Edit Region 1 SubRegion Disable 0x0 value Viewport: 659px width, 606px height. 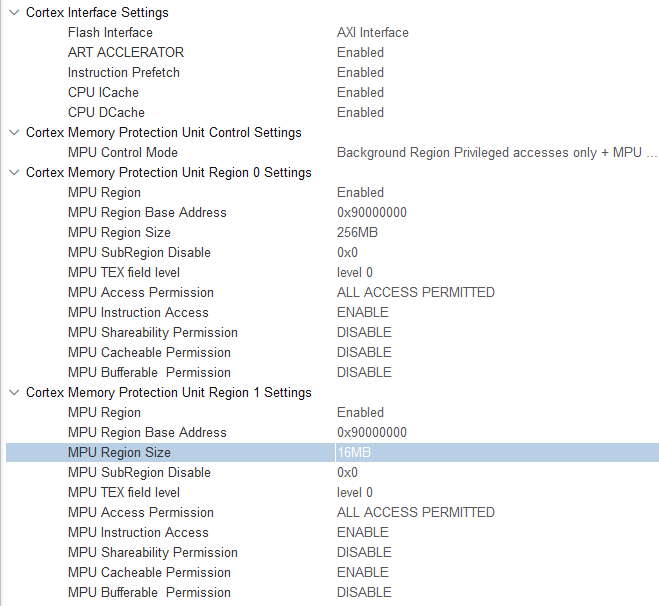pos(347,472)
